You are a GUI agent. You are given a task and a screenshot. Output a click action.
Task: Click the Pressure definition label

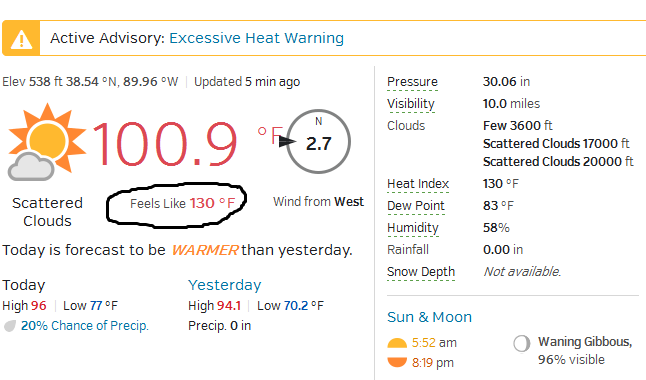pos(412,82)
